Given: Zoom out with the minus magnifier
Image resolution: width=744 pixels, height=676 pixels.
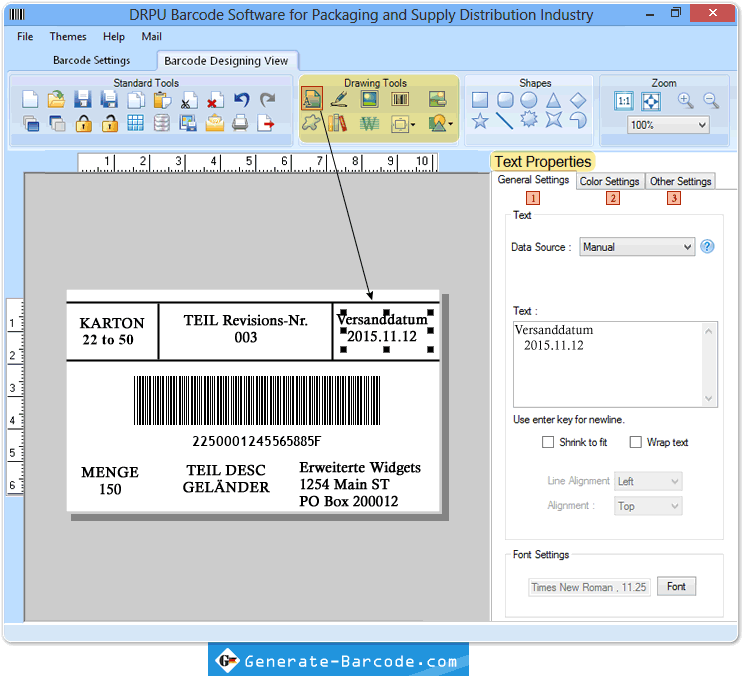Looking at the screenshot, I should (711, 101).
